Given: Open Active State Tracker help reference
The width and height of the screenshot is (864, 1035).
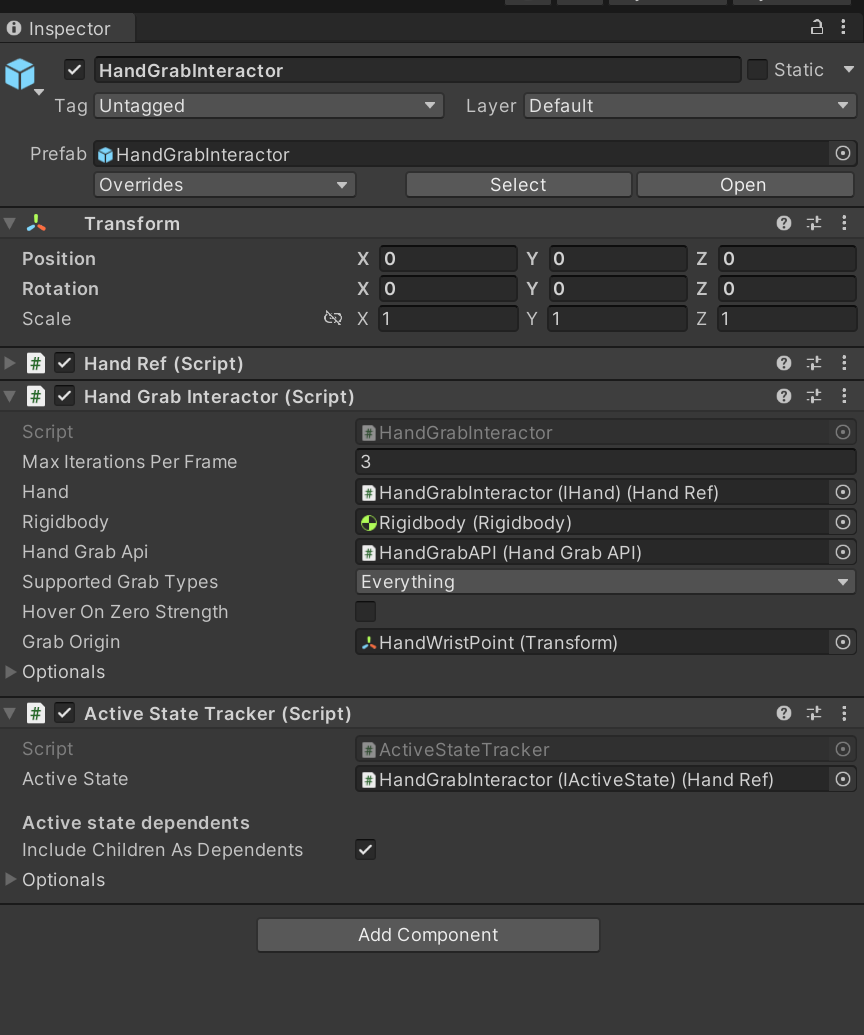Looking at the screenshot, I should point(783,713).
